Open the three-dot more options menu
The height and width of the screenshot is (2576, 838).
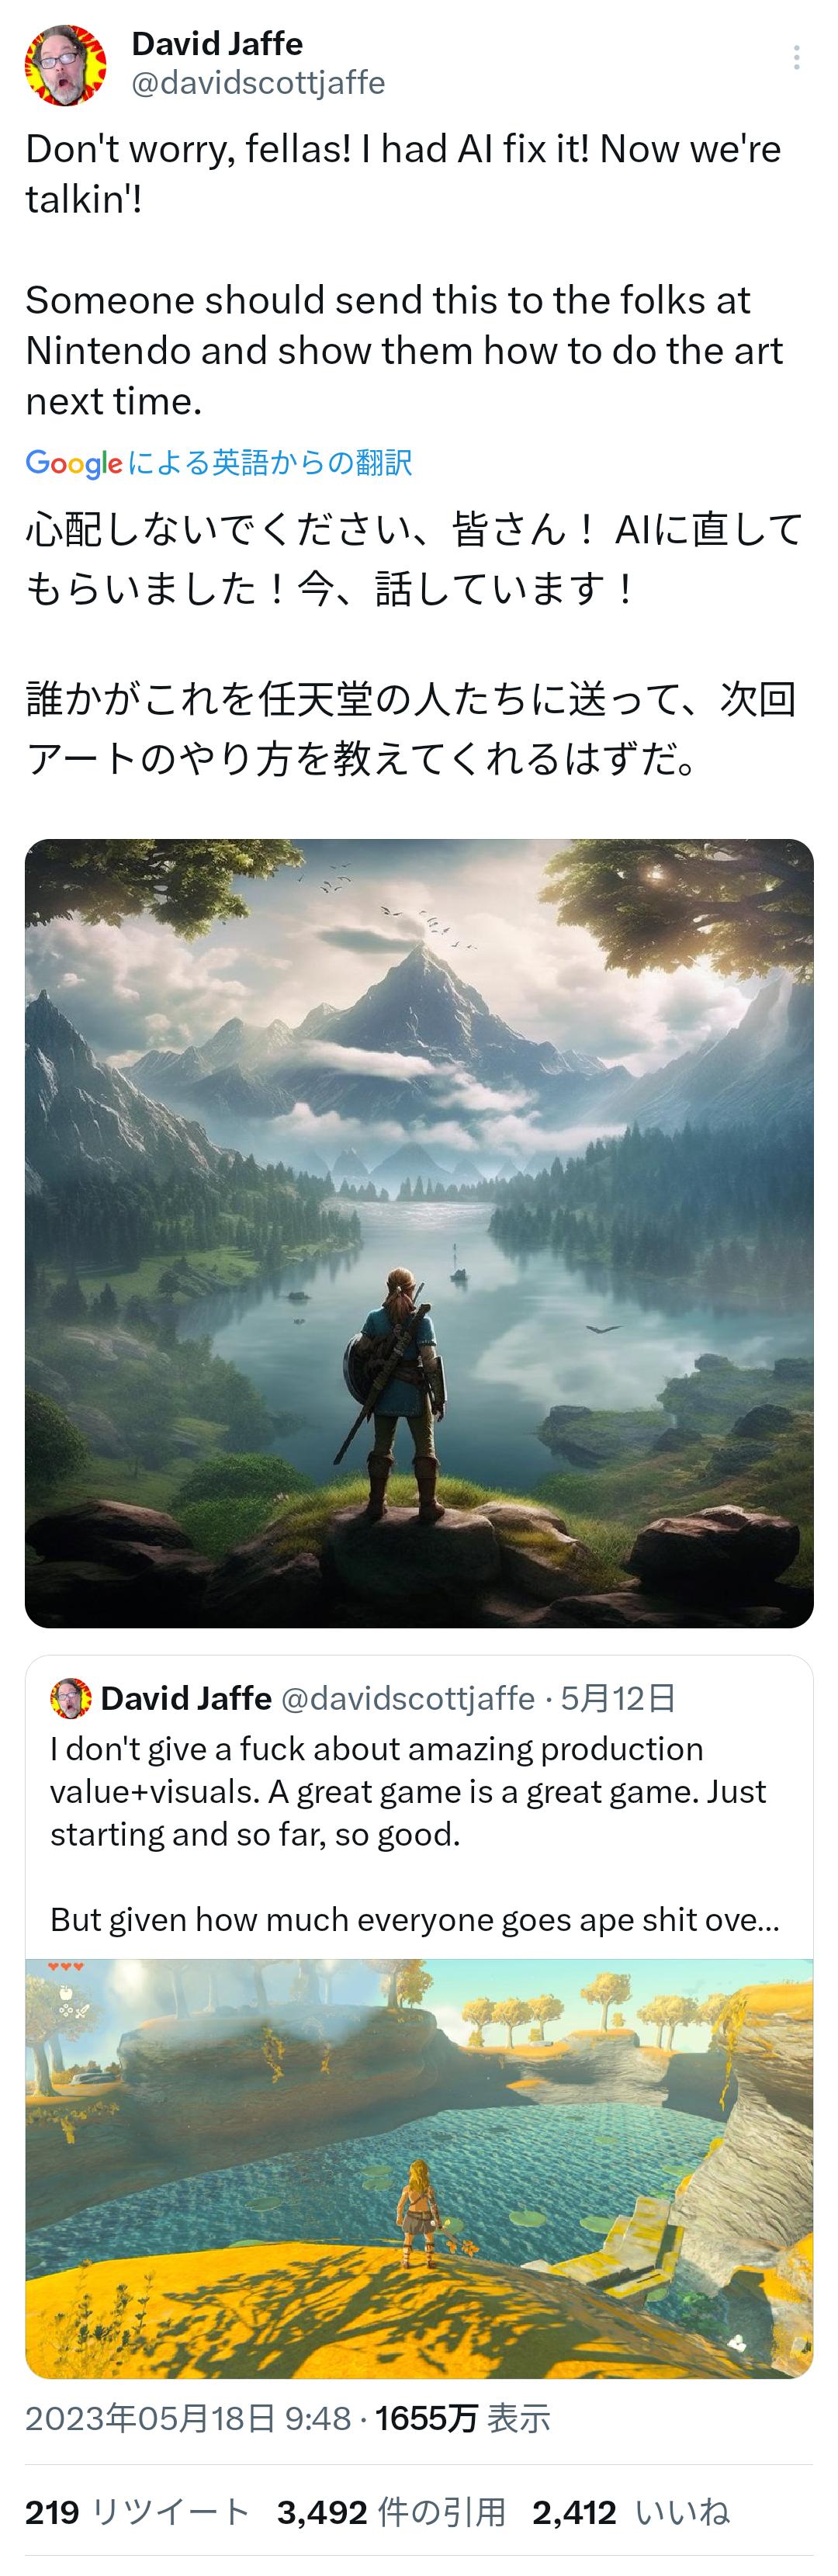pyautogui.click(x=796, y=57)
